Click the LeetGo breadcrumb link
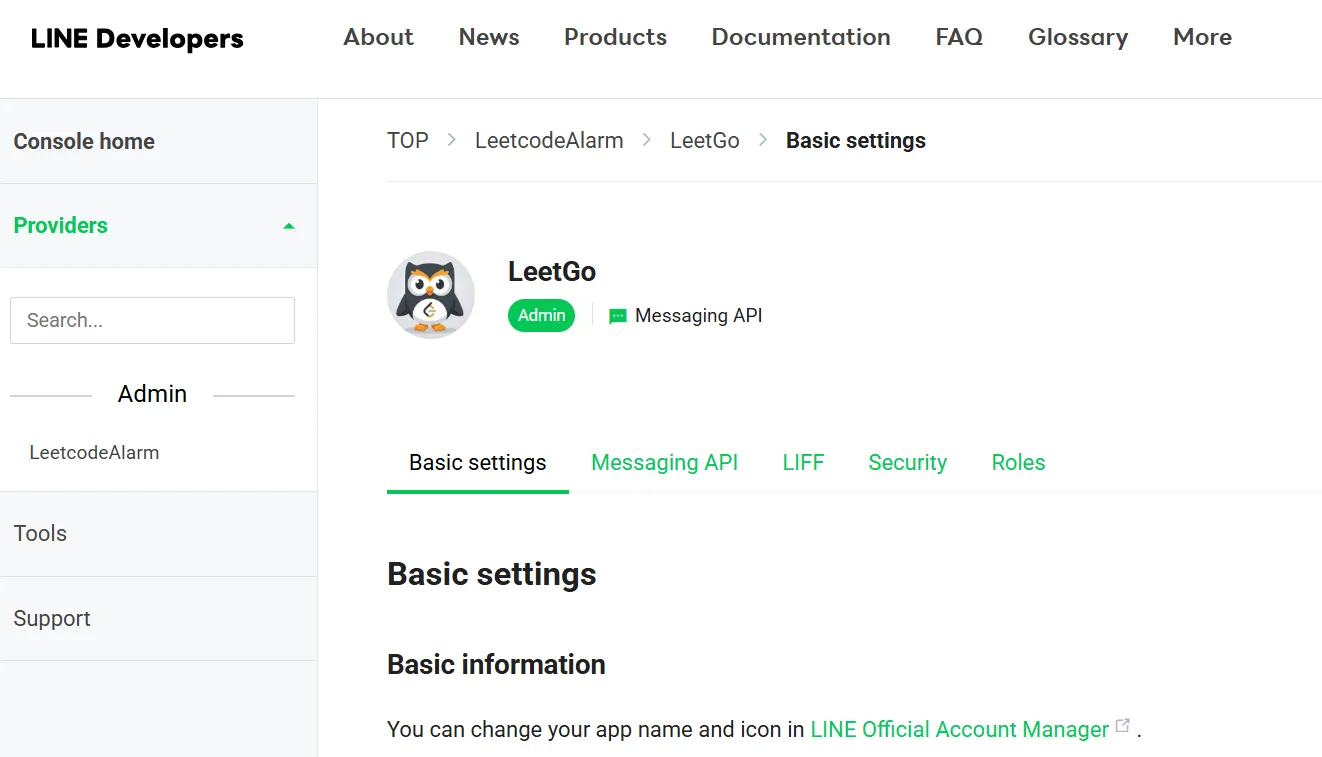 coord(704,141)
